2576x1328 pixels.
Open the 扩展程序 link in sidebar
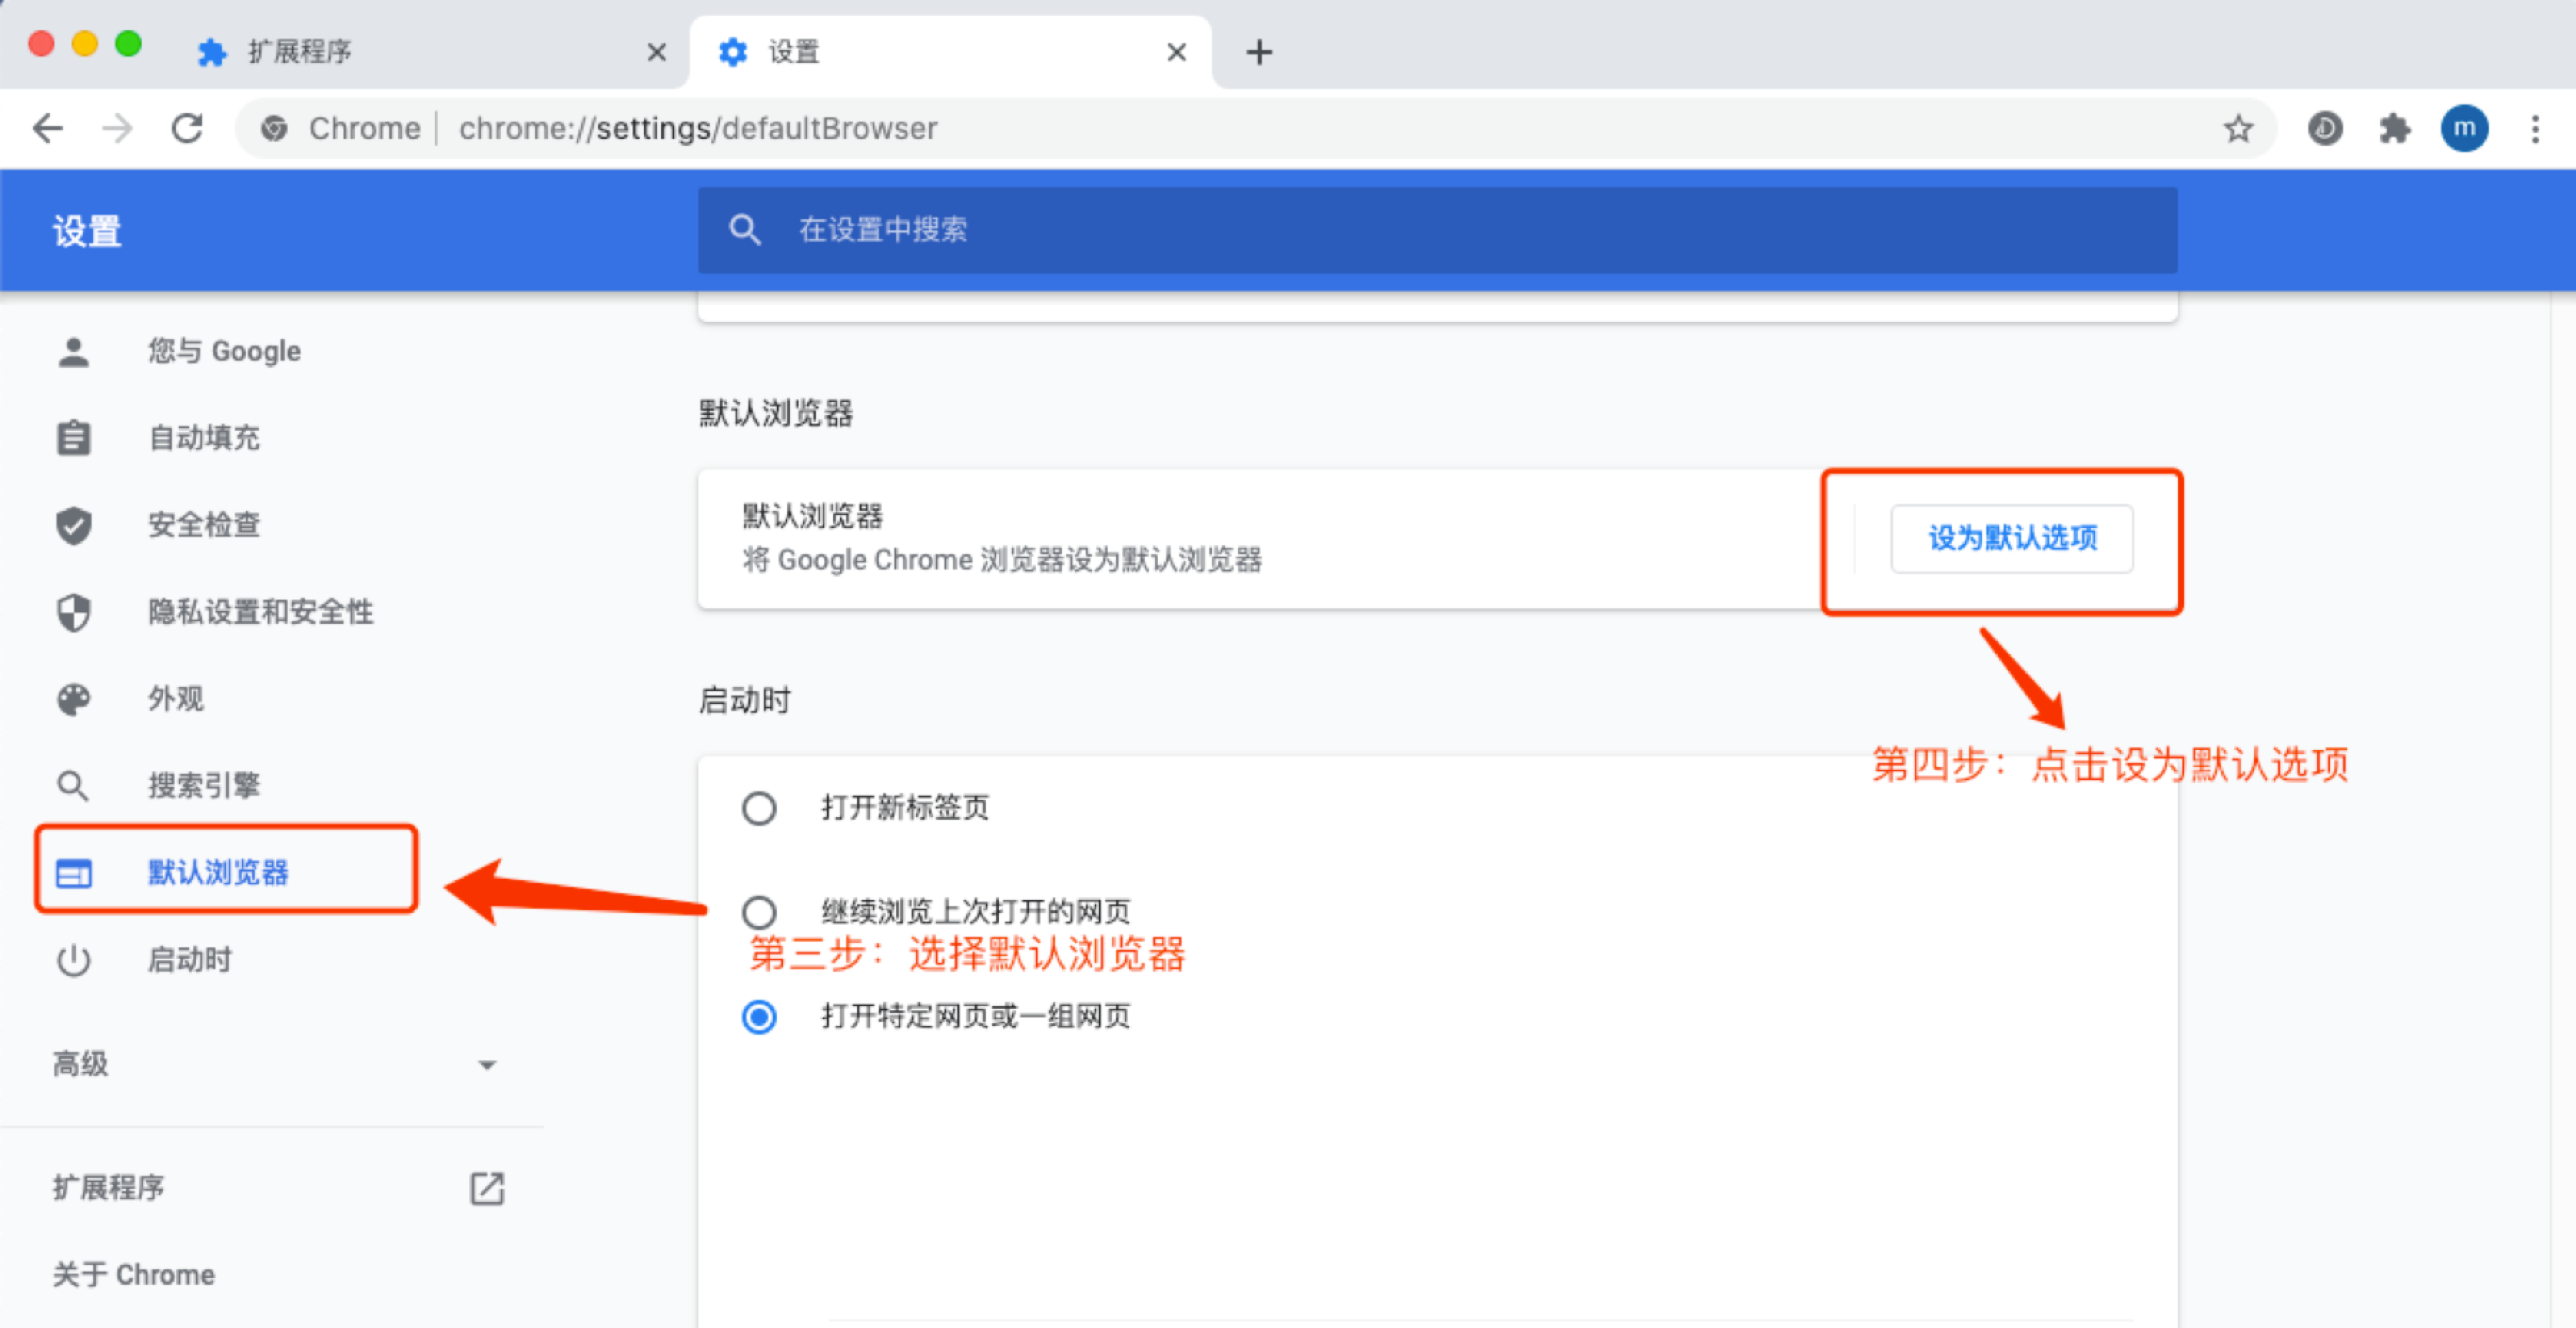click(x=108, y=1188)
